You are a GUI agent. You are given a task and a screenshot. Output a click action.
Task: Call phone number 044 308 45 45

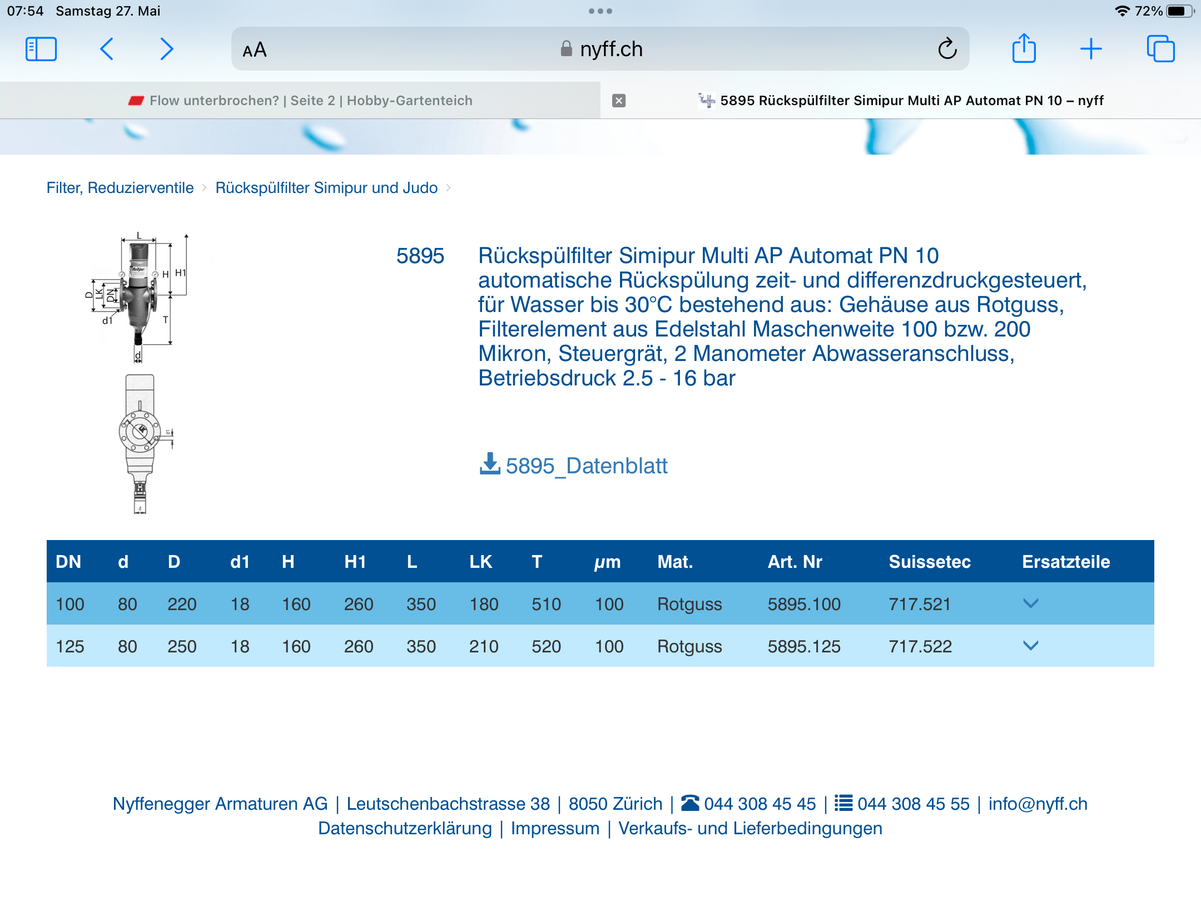760,804
